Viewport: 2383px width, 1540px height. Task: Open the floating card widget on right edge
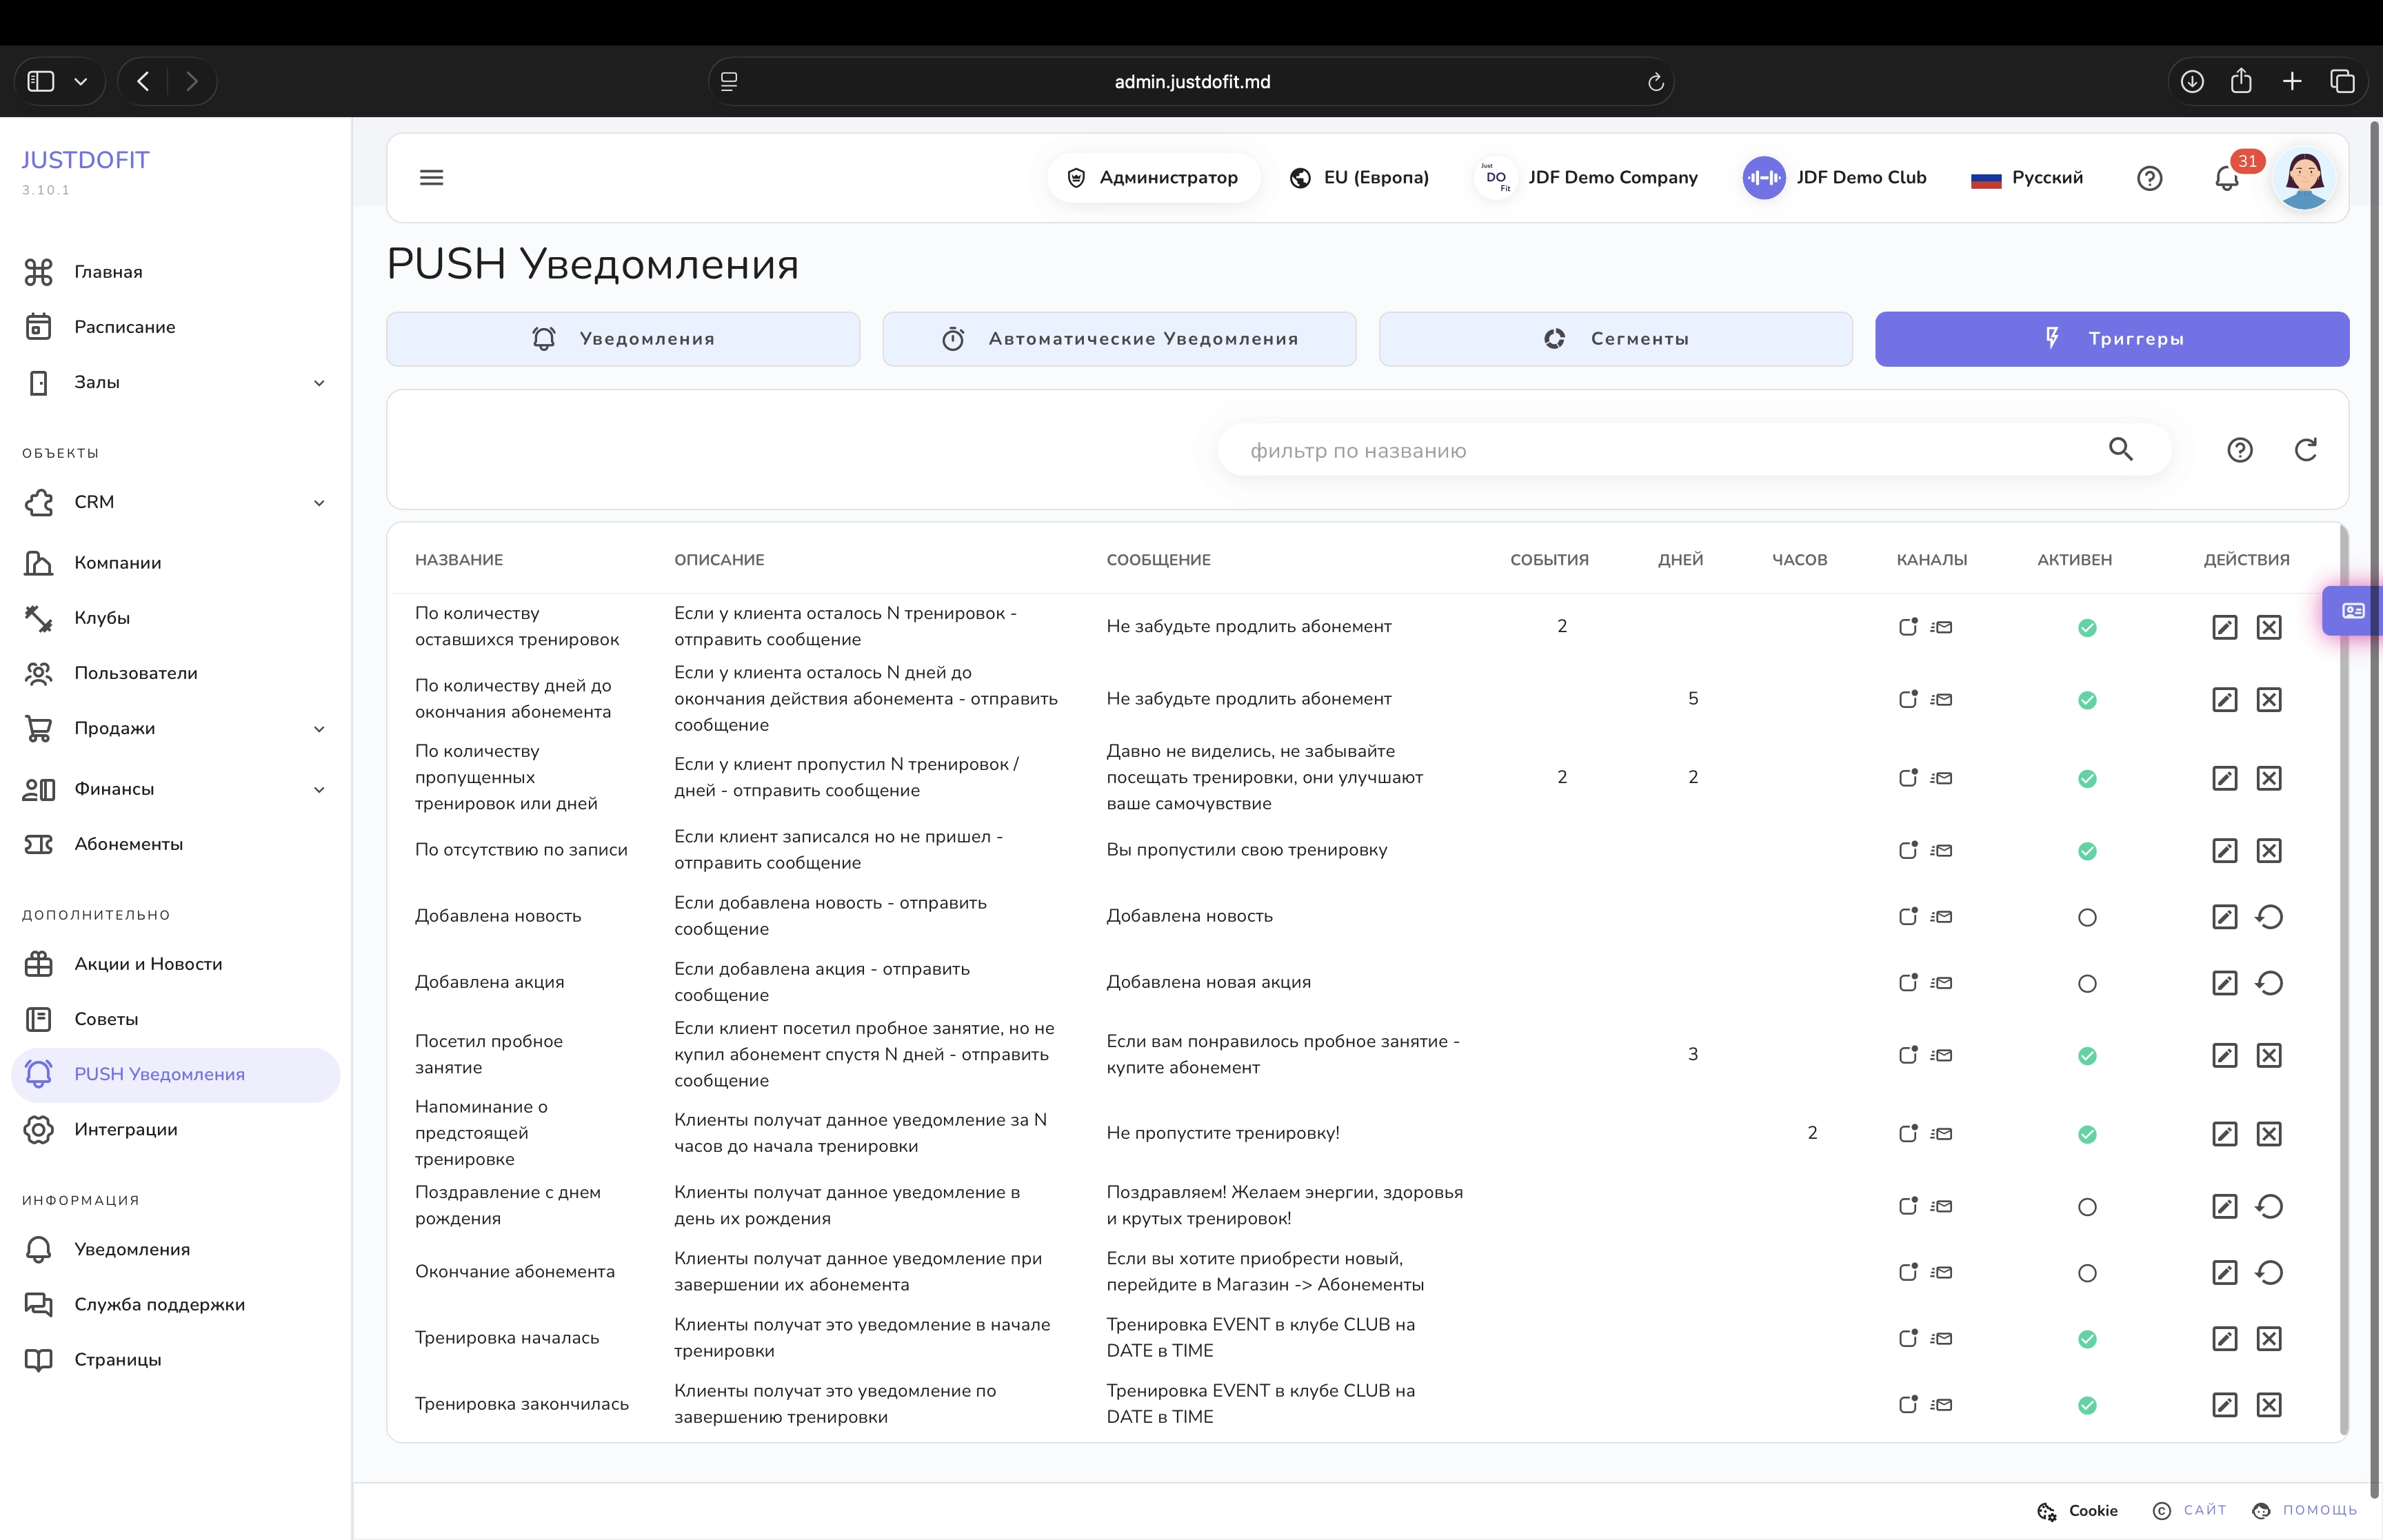pyautogui.click(x=2353, y=610)
